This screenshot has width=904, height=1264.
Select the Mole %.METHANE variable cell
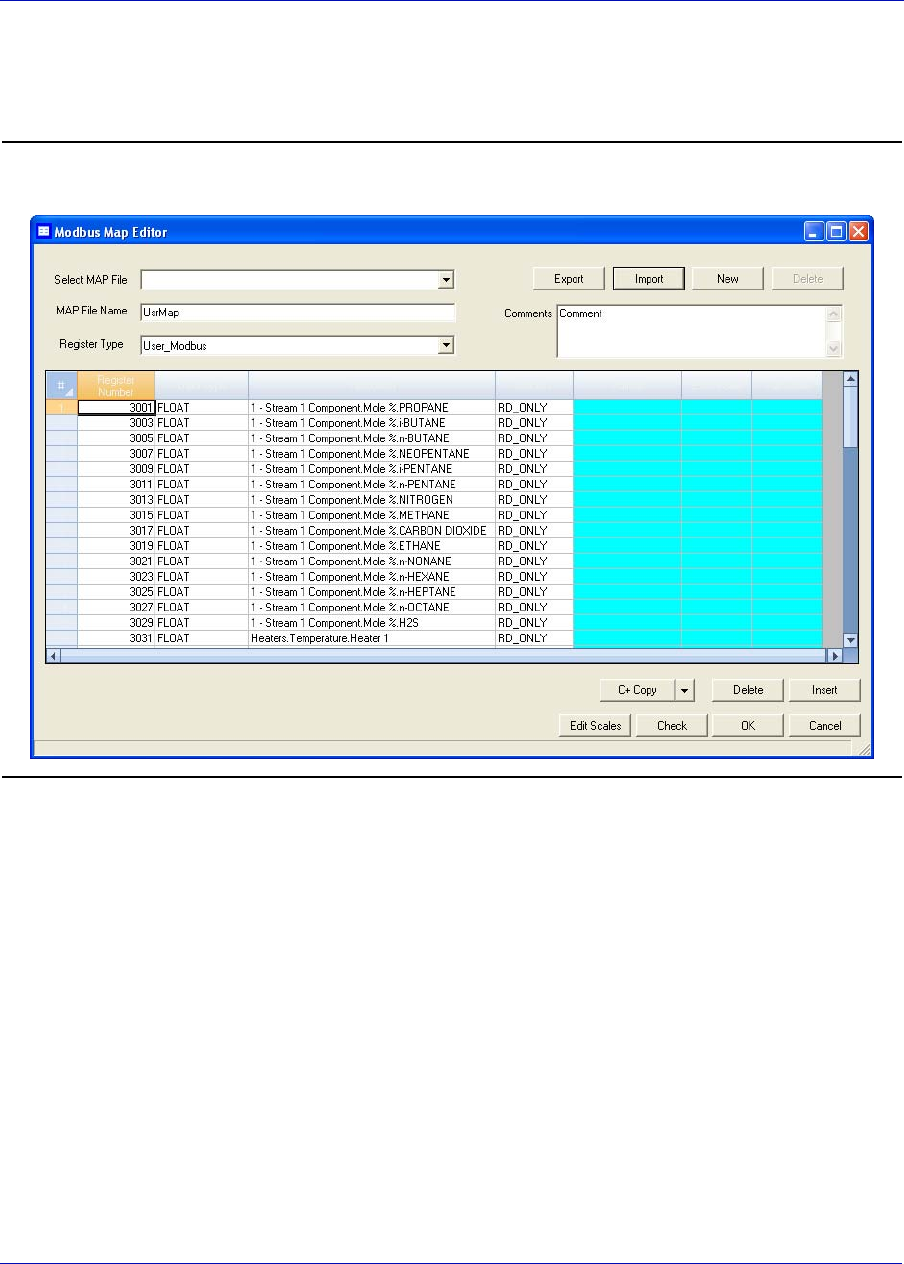pos(372,515)
